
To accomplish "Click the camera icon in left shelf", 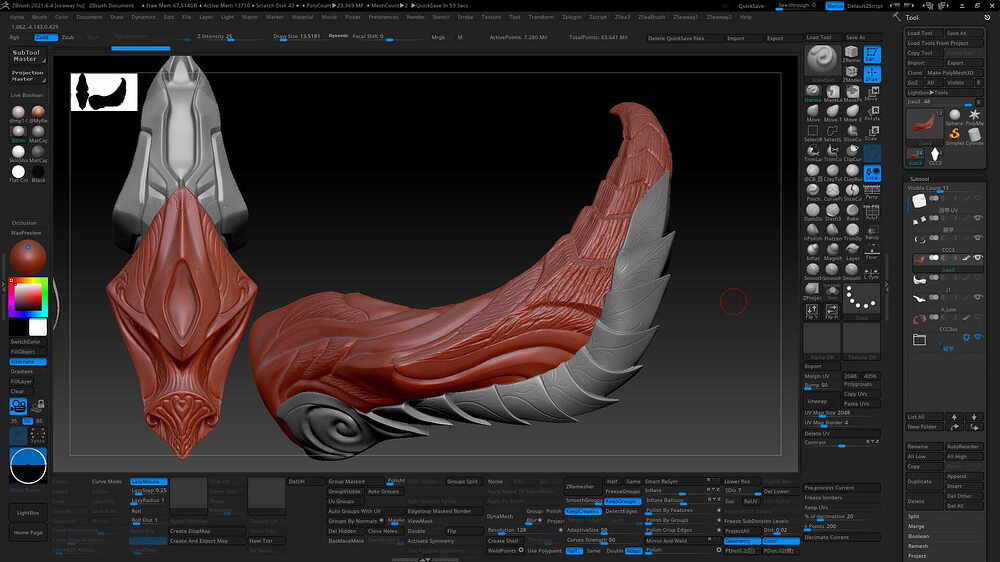I will pos(18,406).
